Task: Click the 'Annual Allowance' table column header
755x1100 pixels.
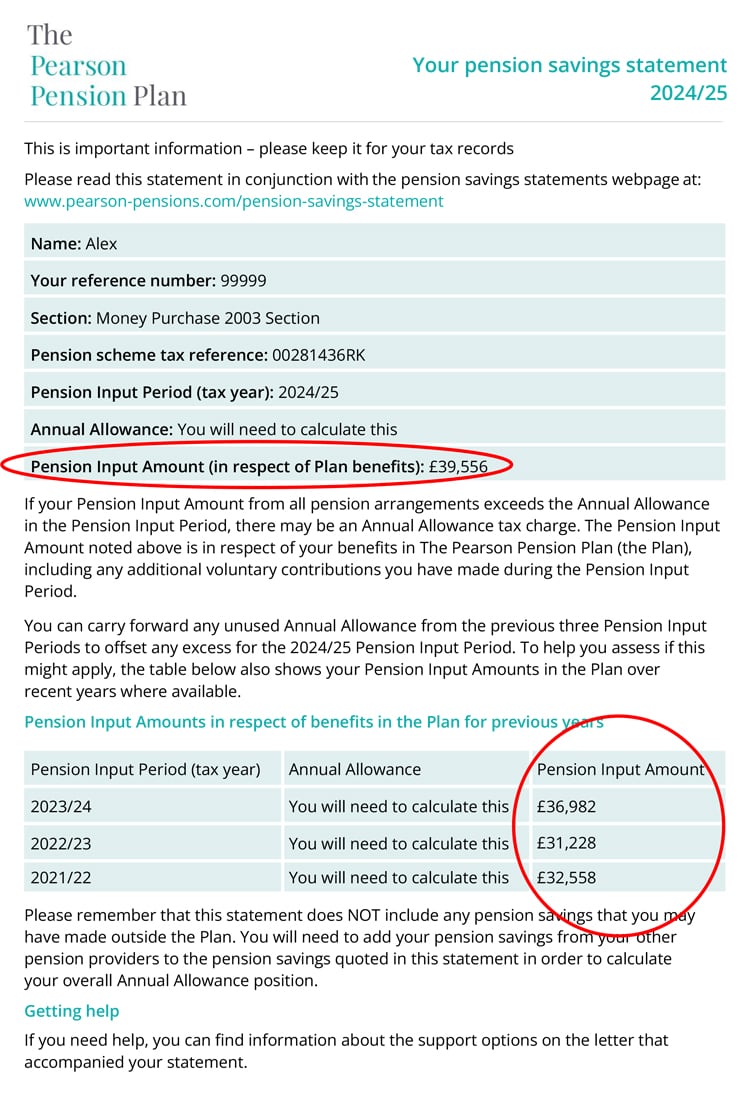Action: [x=355, y=769]
